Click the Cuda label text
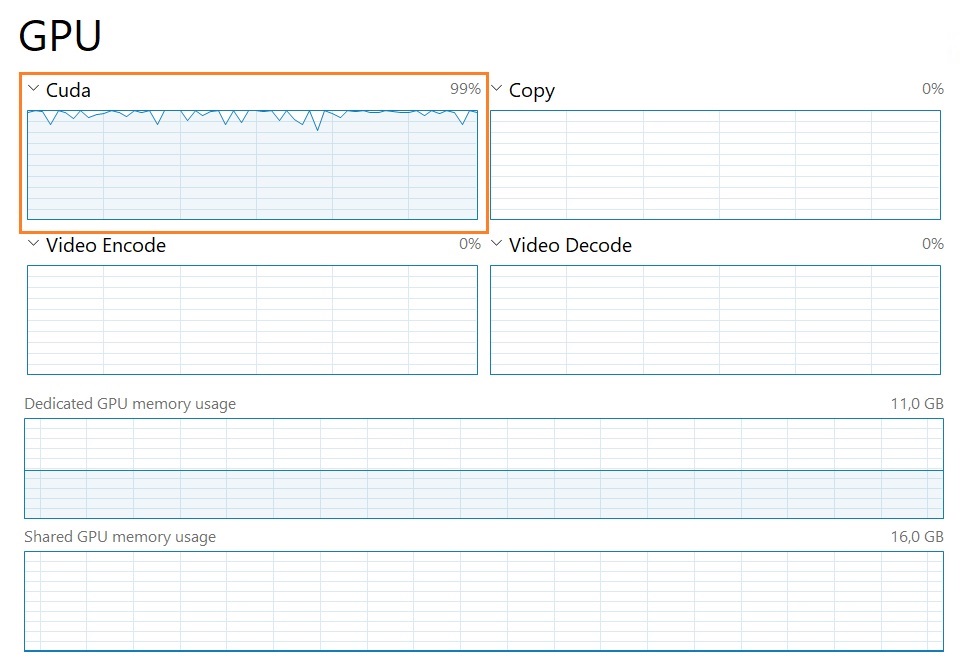Screen dimensions: 963x671 click(x=68, y=90)
